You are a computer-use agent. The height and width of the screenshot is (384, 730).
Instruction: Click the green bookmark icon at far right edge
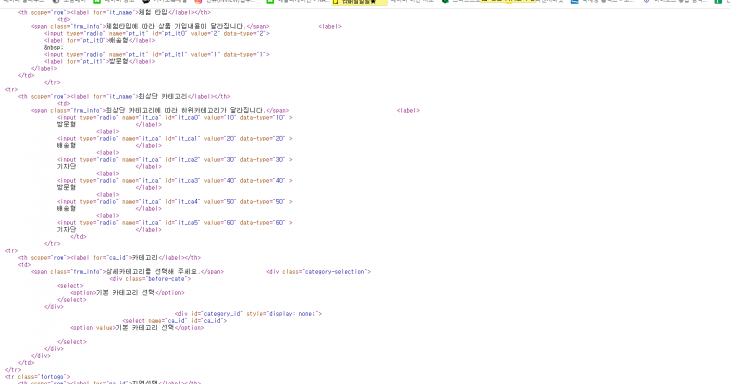tap(718, 1)
